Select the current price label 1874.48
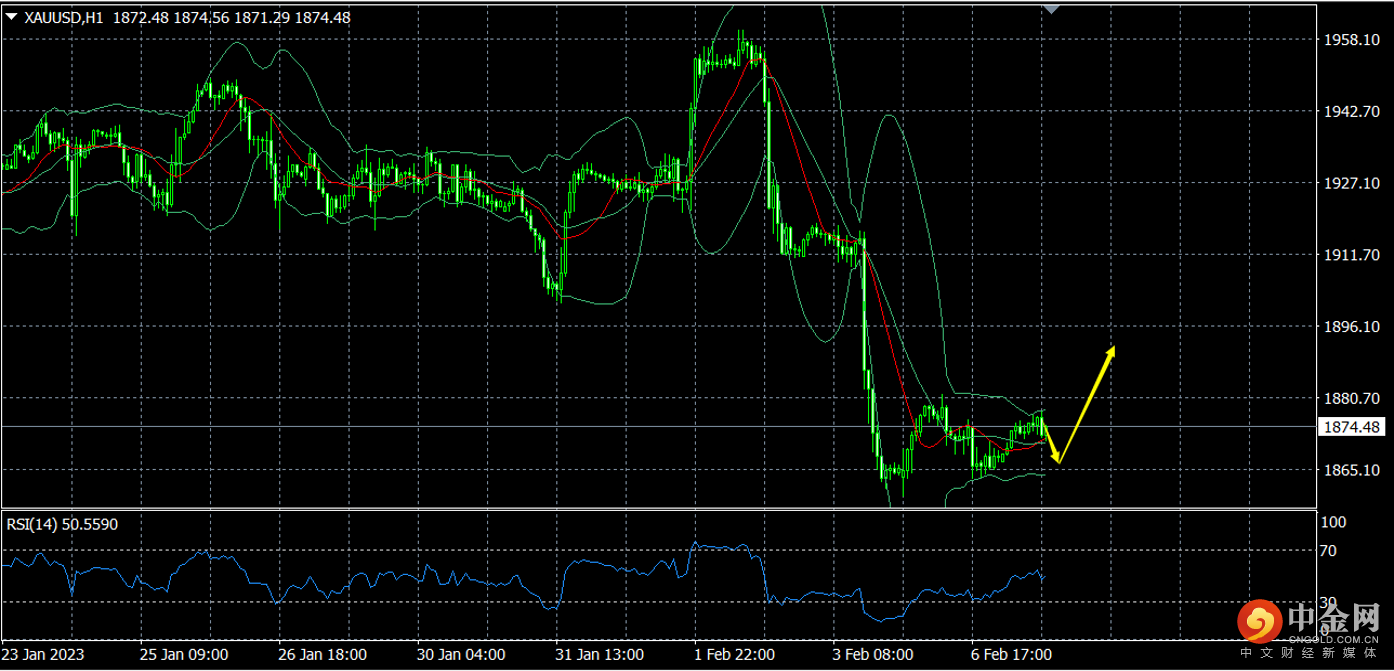Image resolution: width=1394 pixels, height=671 pixels. pyautogui.click(x=1351, y=427)
